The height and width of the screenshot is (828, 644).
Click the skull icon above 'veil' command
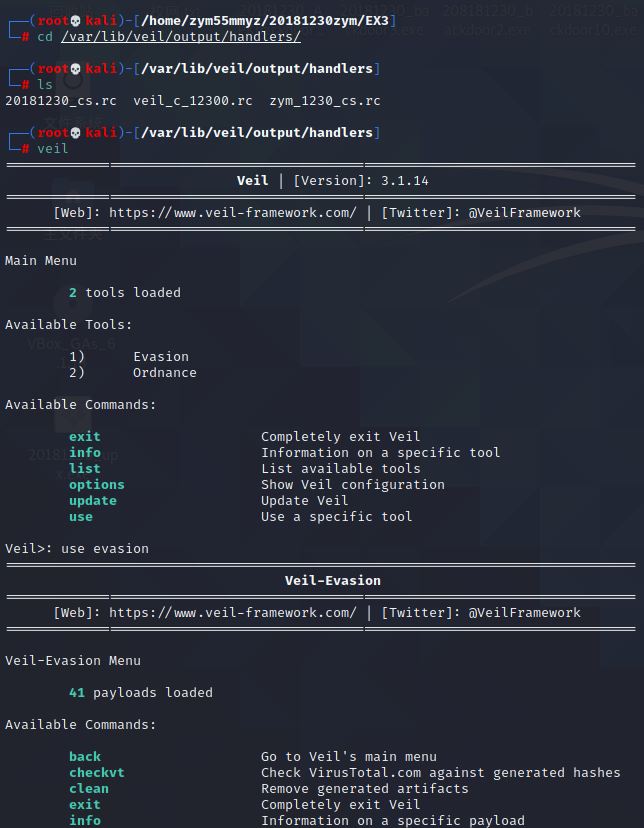point(75,133)
